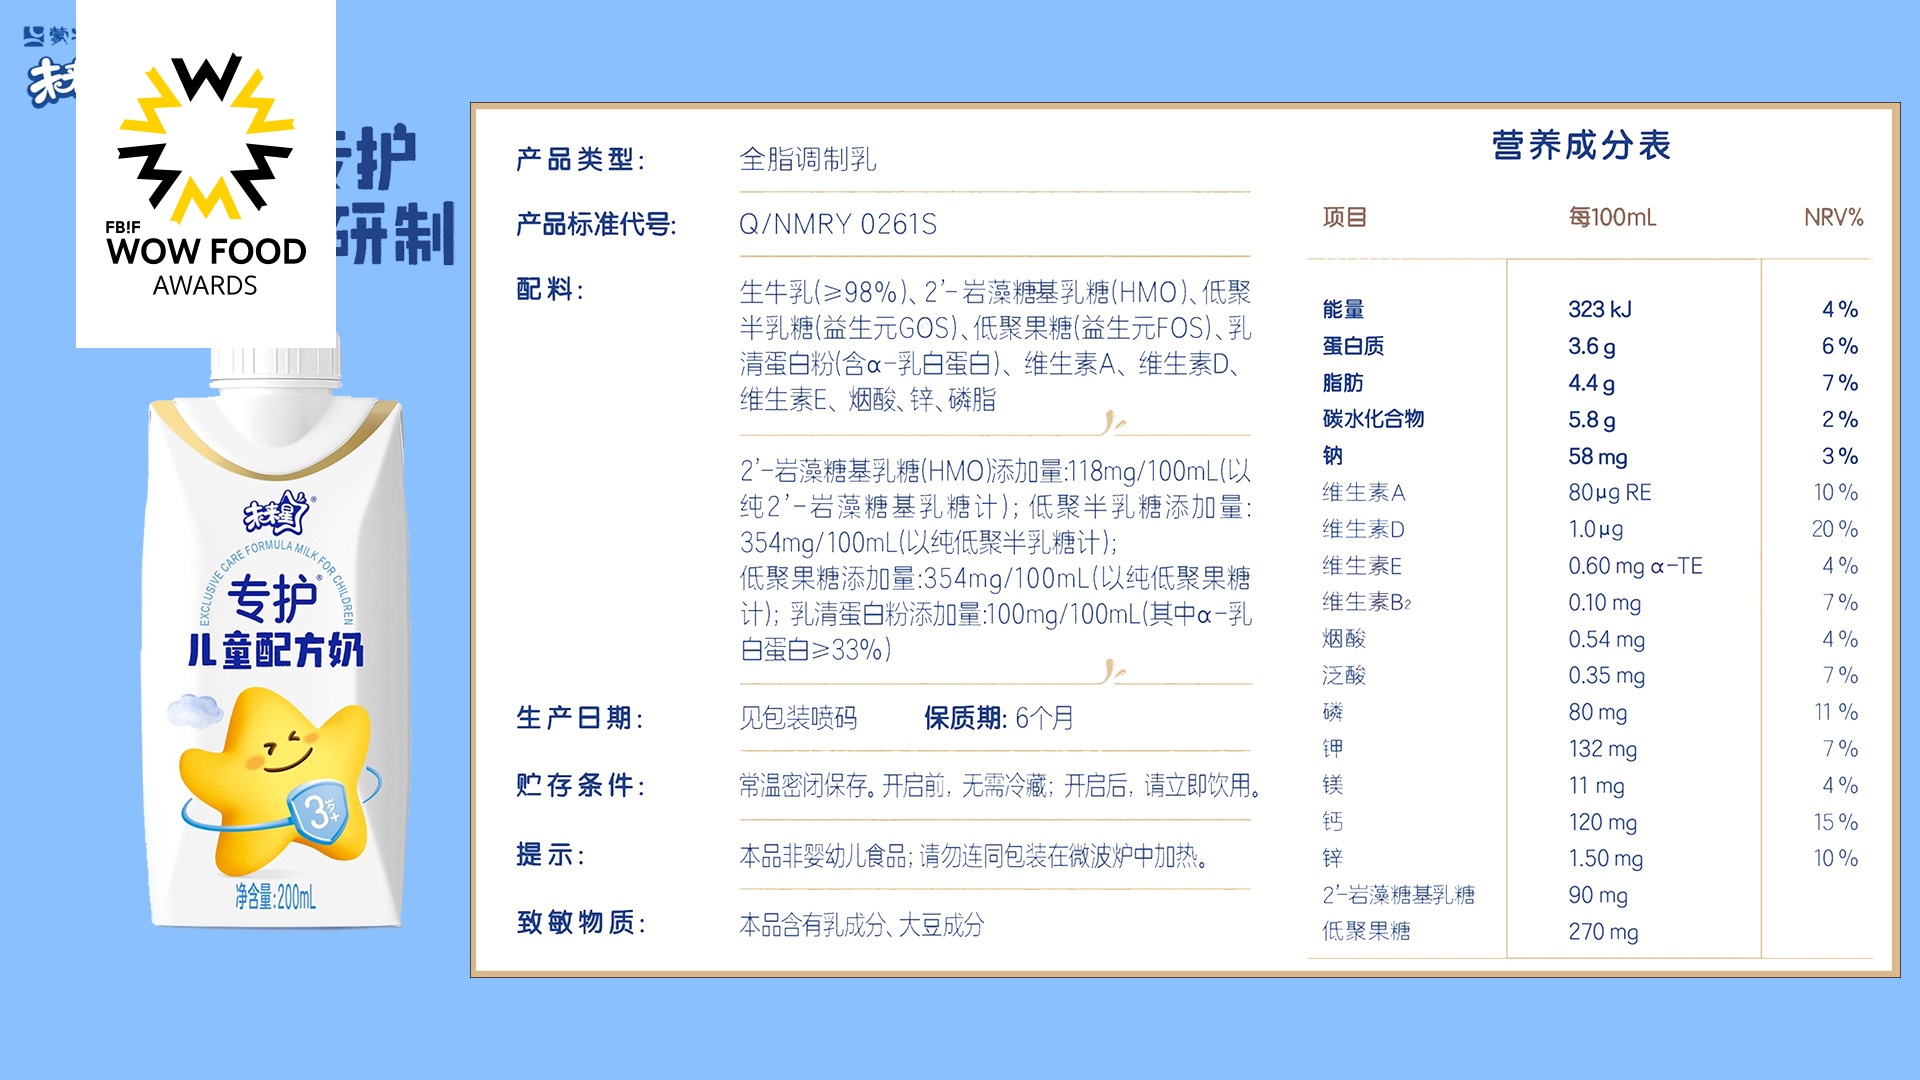This screenshot has height=1080, width=1920.
Task: Click the 保质期 label
Action: 966,718
